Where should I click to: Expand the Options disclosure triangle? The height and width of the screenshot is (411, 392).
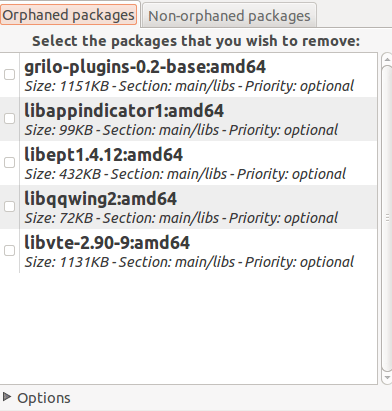pyautogui.click(x=6, y=397)
